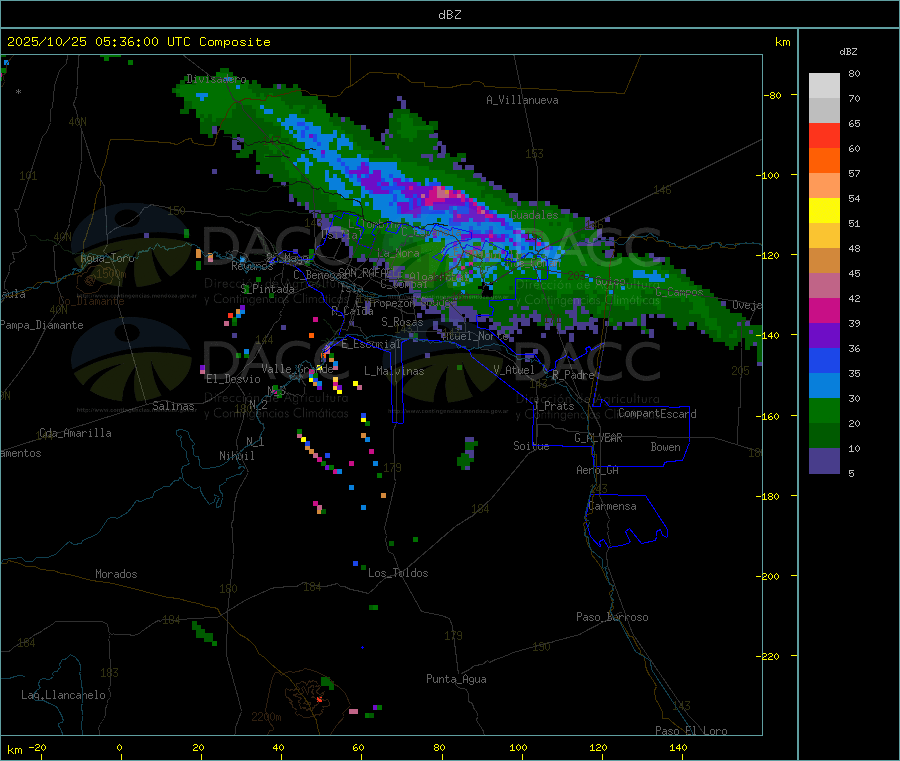Click the yellow swatch in the dBZ legend
The image size is (900, 761).
pyautogui.click(x=824, y=210)
